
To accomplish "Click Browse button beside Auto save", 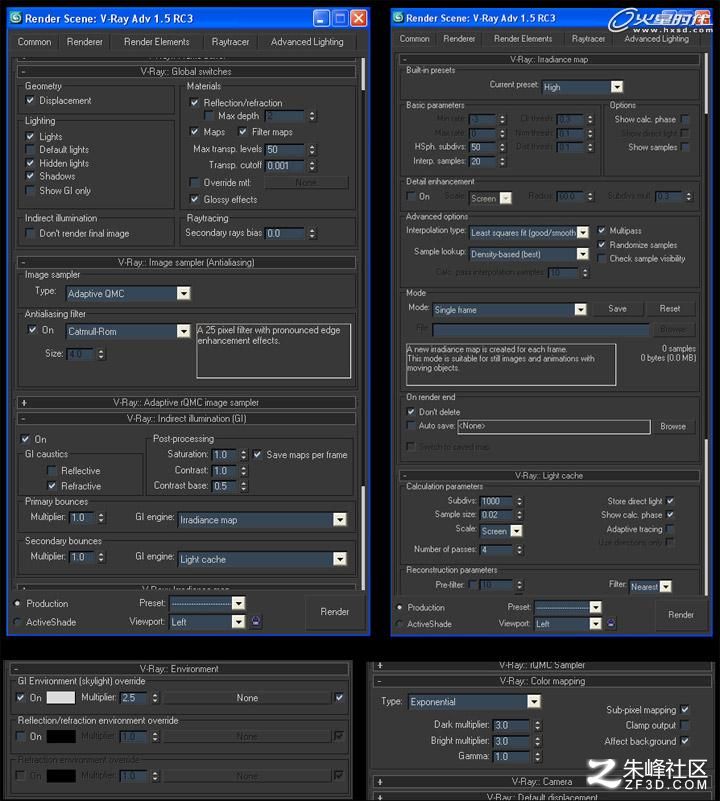I will point(672,426).
